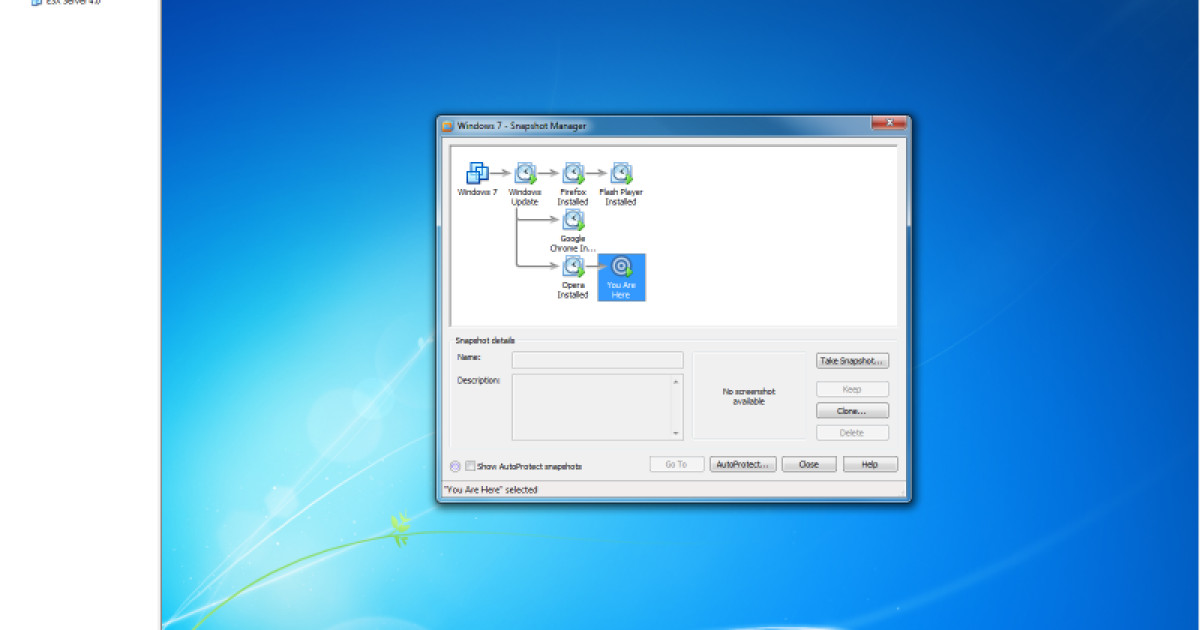This screenshot has height=630, width=1200.
Task: Click the Snapshot Manager title bar icon
Action: click(x=447, y=126)
